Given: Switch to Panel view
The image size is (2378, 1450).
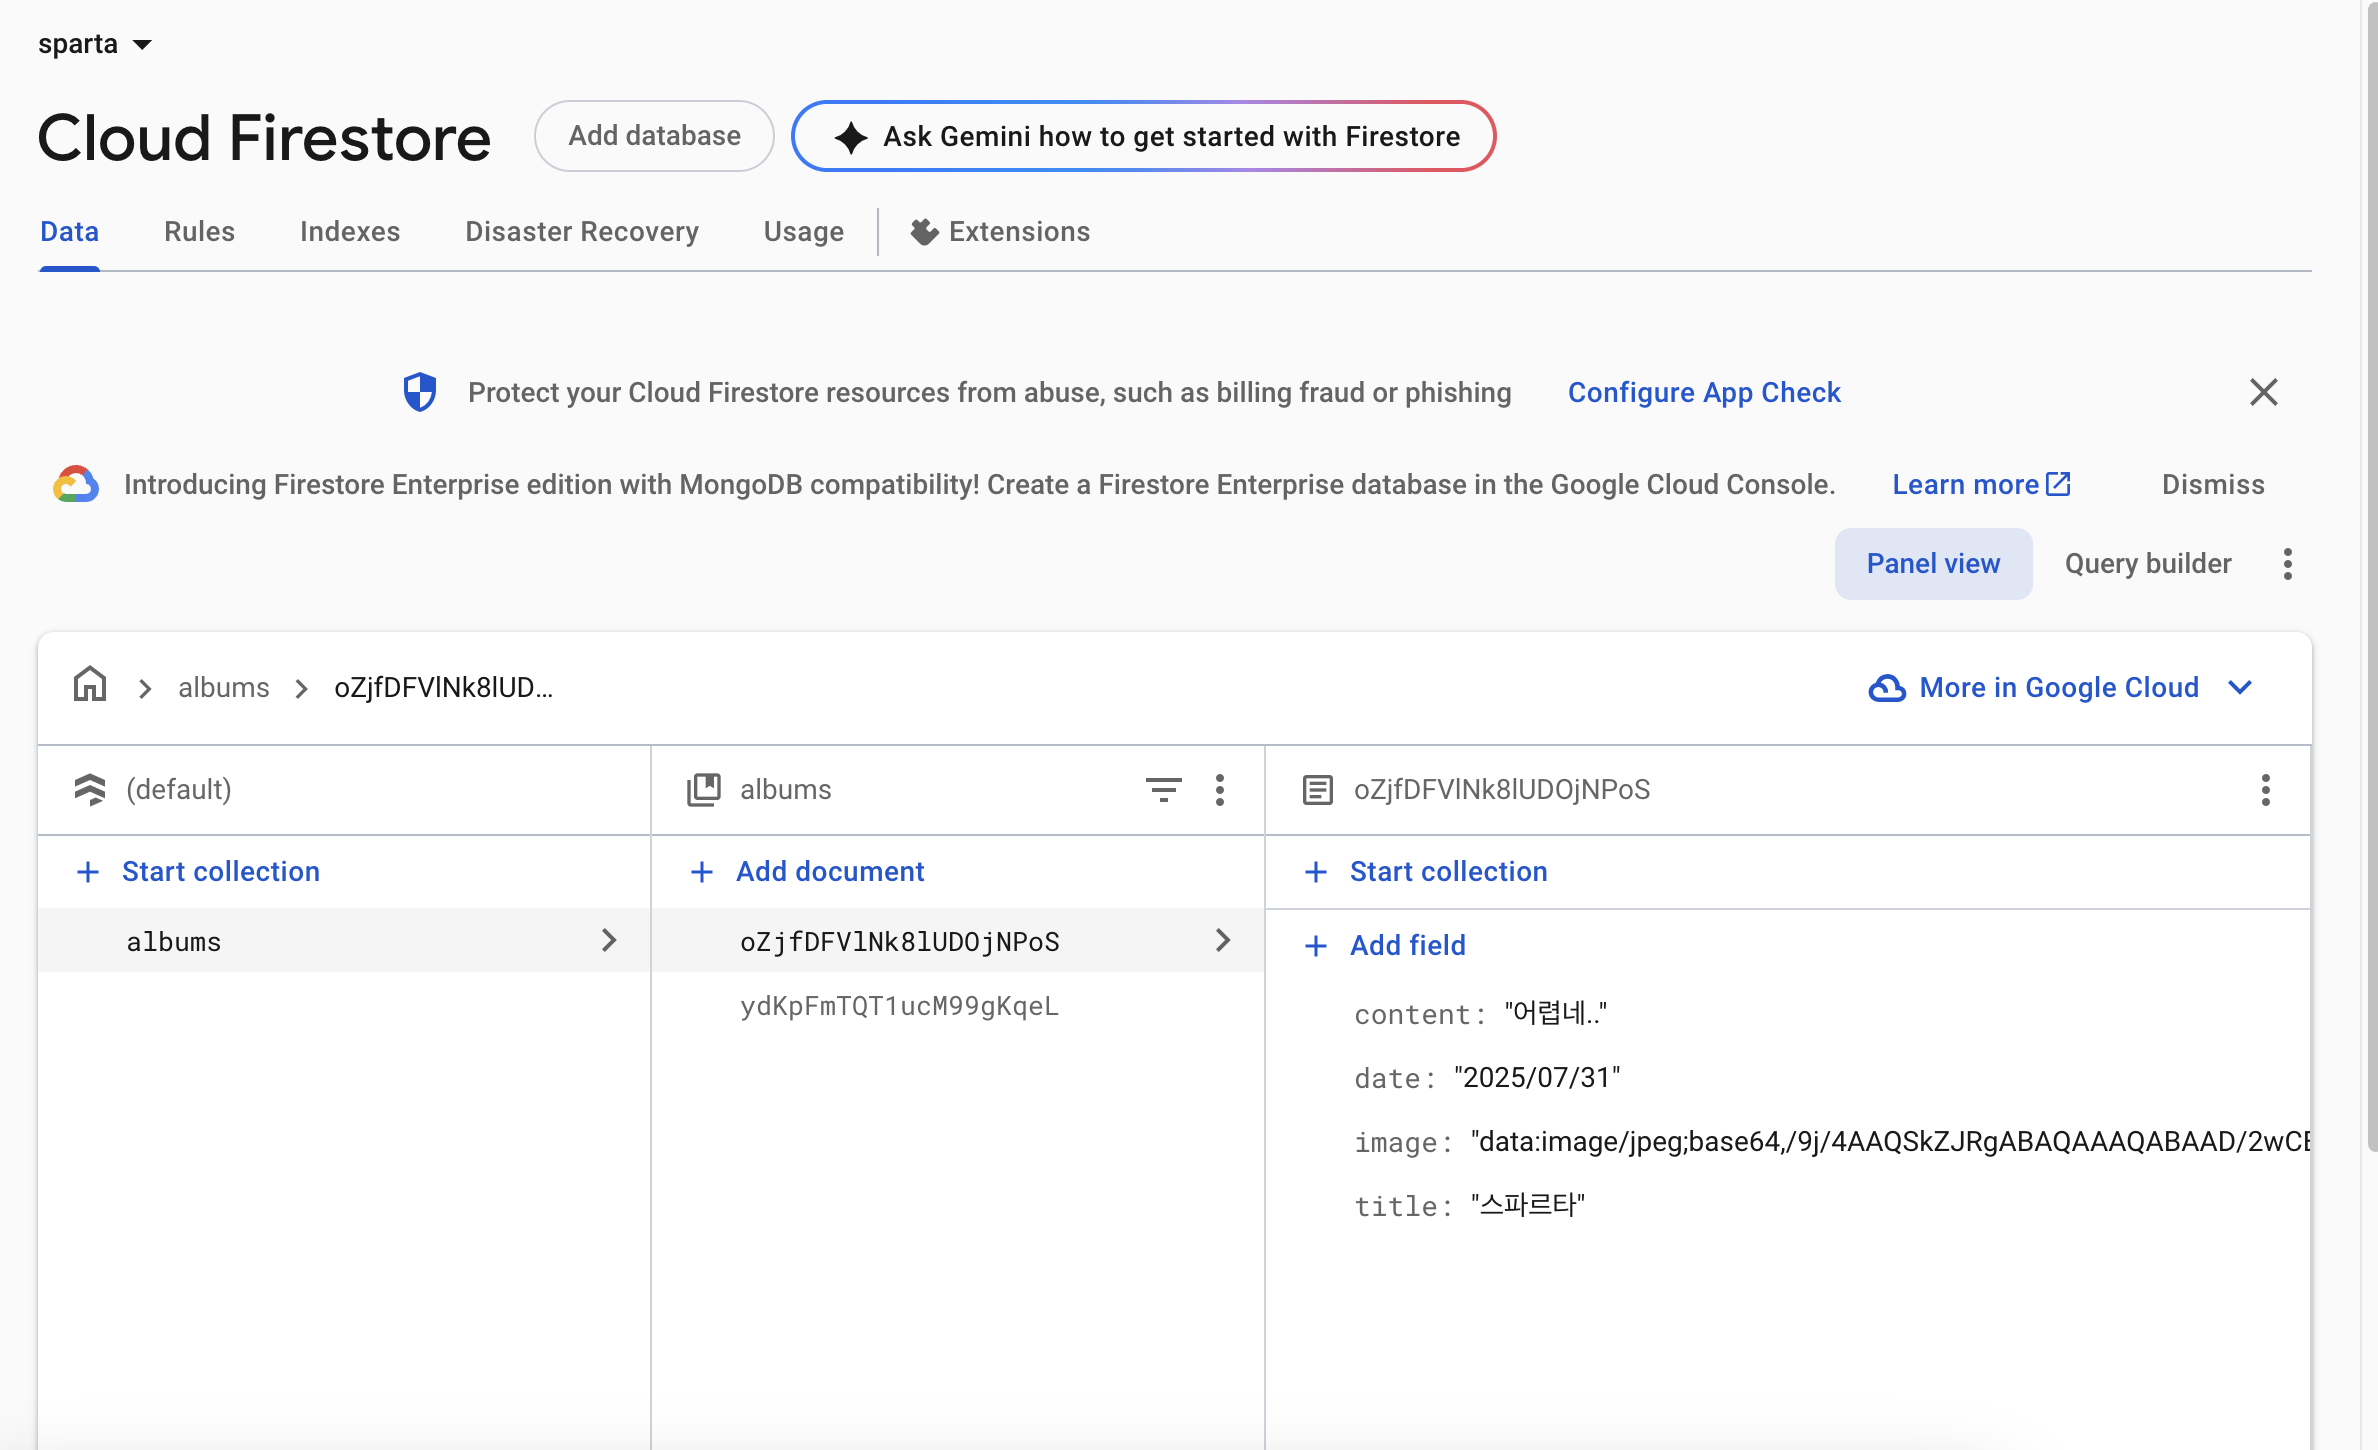Looking at the screenshot, I should pyautogui.click(x=1933, y=564).
